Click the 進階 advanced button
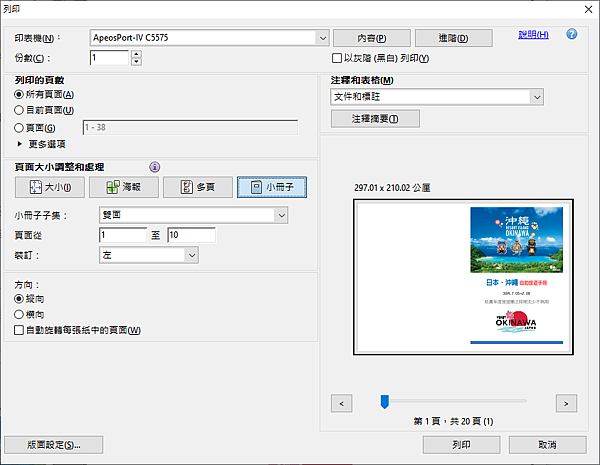This screenshot has height=465, width=600. point(453,38)
